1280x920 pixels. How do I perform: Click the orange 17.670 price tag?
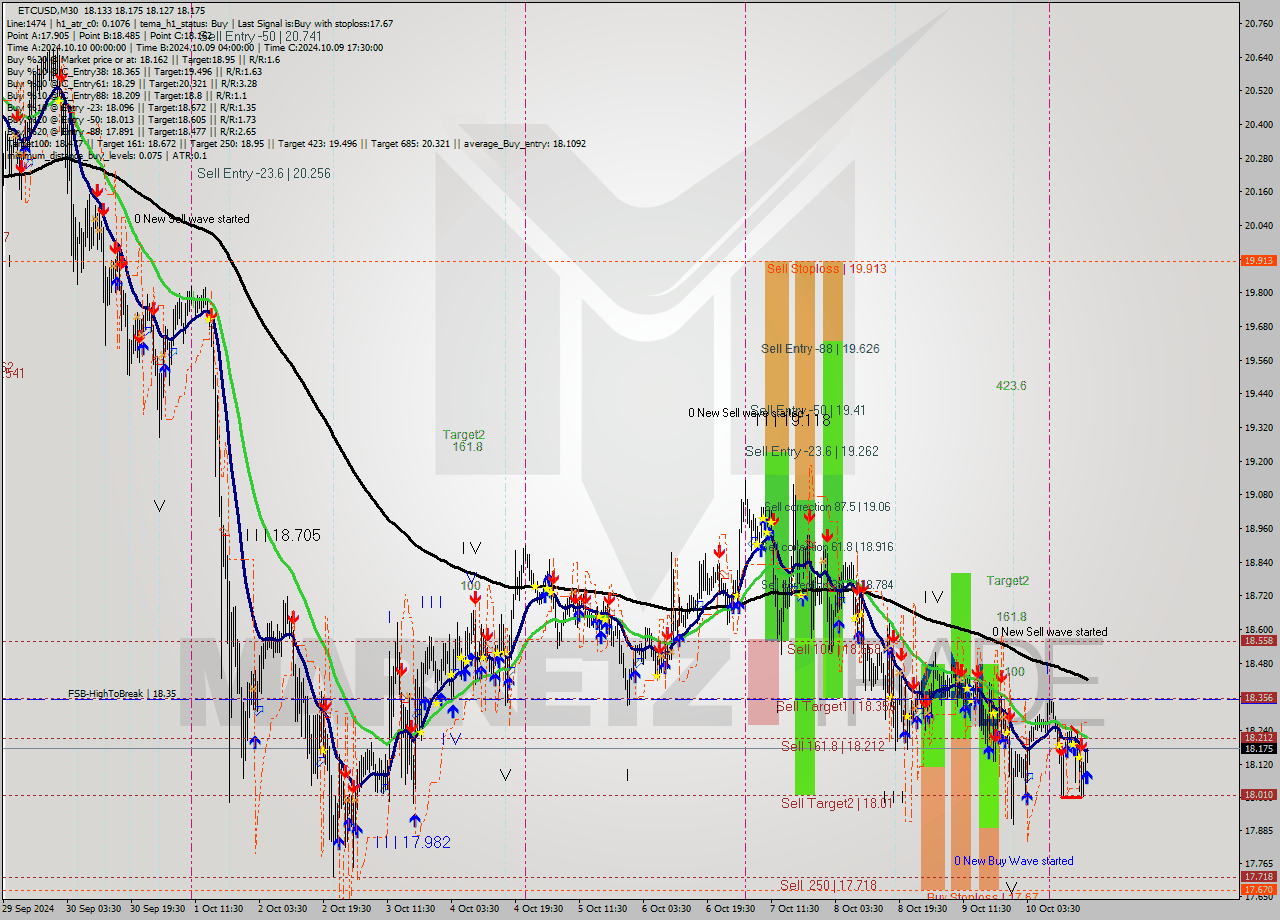(x=1258, y=889)
